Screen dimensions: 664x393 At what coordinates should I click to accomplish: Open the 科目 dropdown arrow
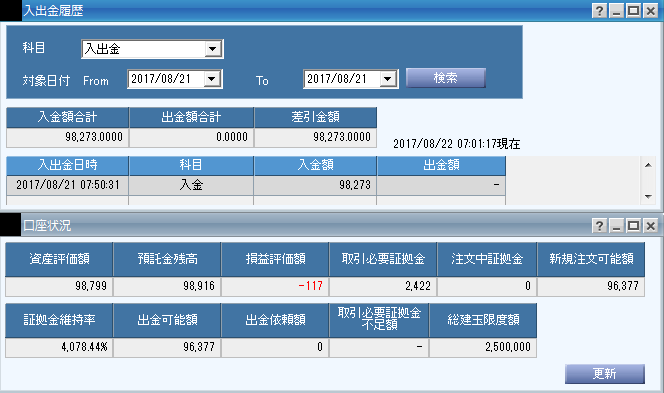coord(213,49)
